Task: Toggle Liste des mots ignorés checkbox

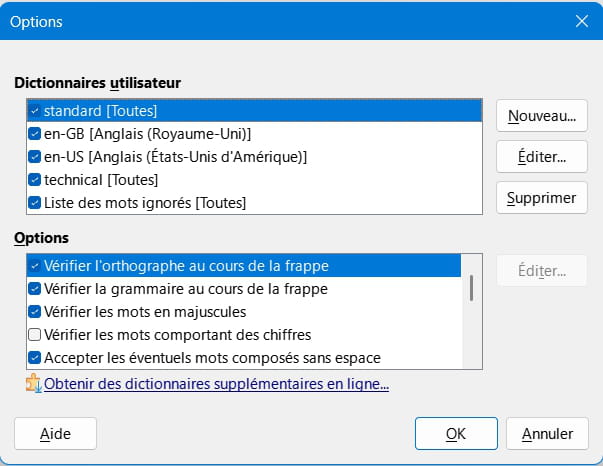Action: [35, 203]
